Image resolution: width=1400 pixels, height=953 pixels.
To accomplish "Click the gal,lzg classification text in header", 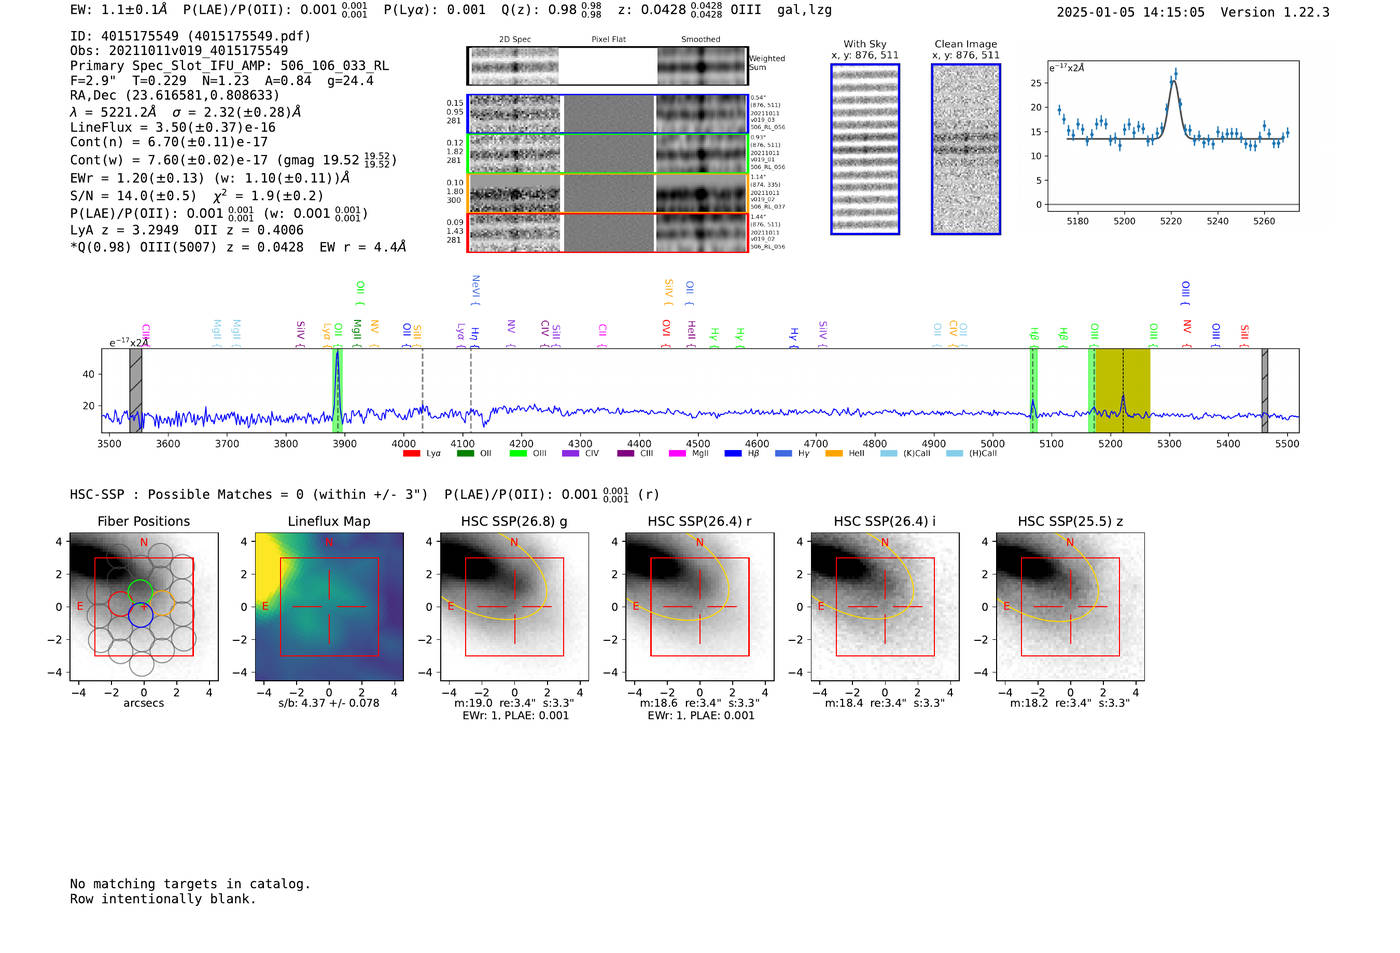I will 804,10.
